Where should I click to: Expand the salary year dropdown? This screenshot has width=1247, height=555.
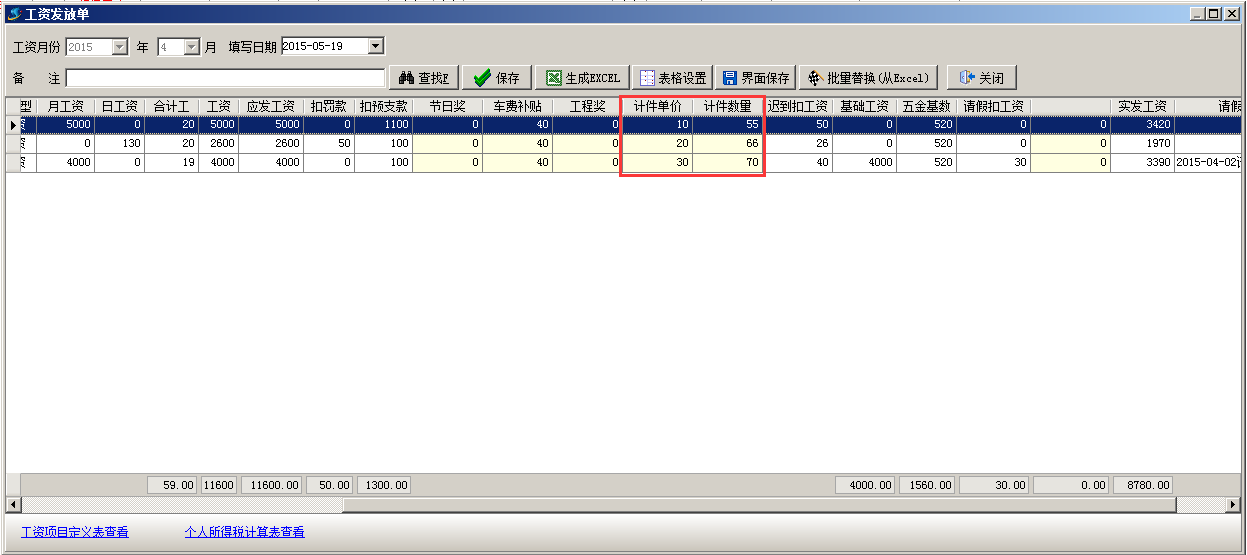(120, 47)
